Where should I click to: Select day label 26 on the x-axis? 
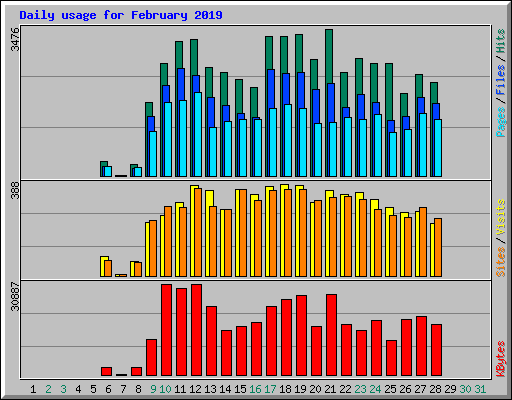[x=405, y=389]
